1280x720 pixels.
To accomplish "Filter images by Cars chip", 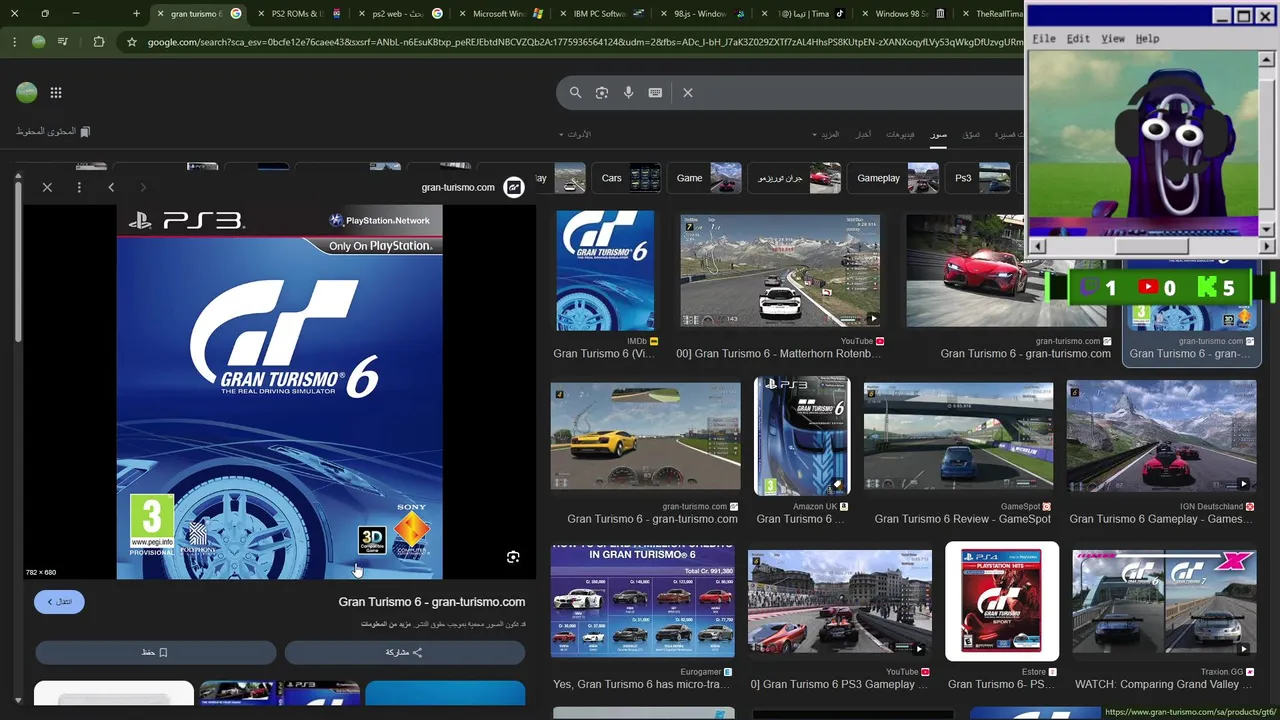I will [627, 178].
